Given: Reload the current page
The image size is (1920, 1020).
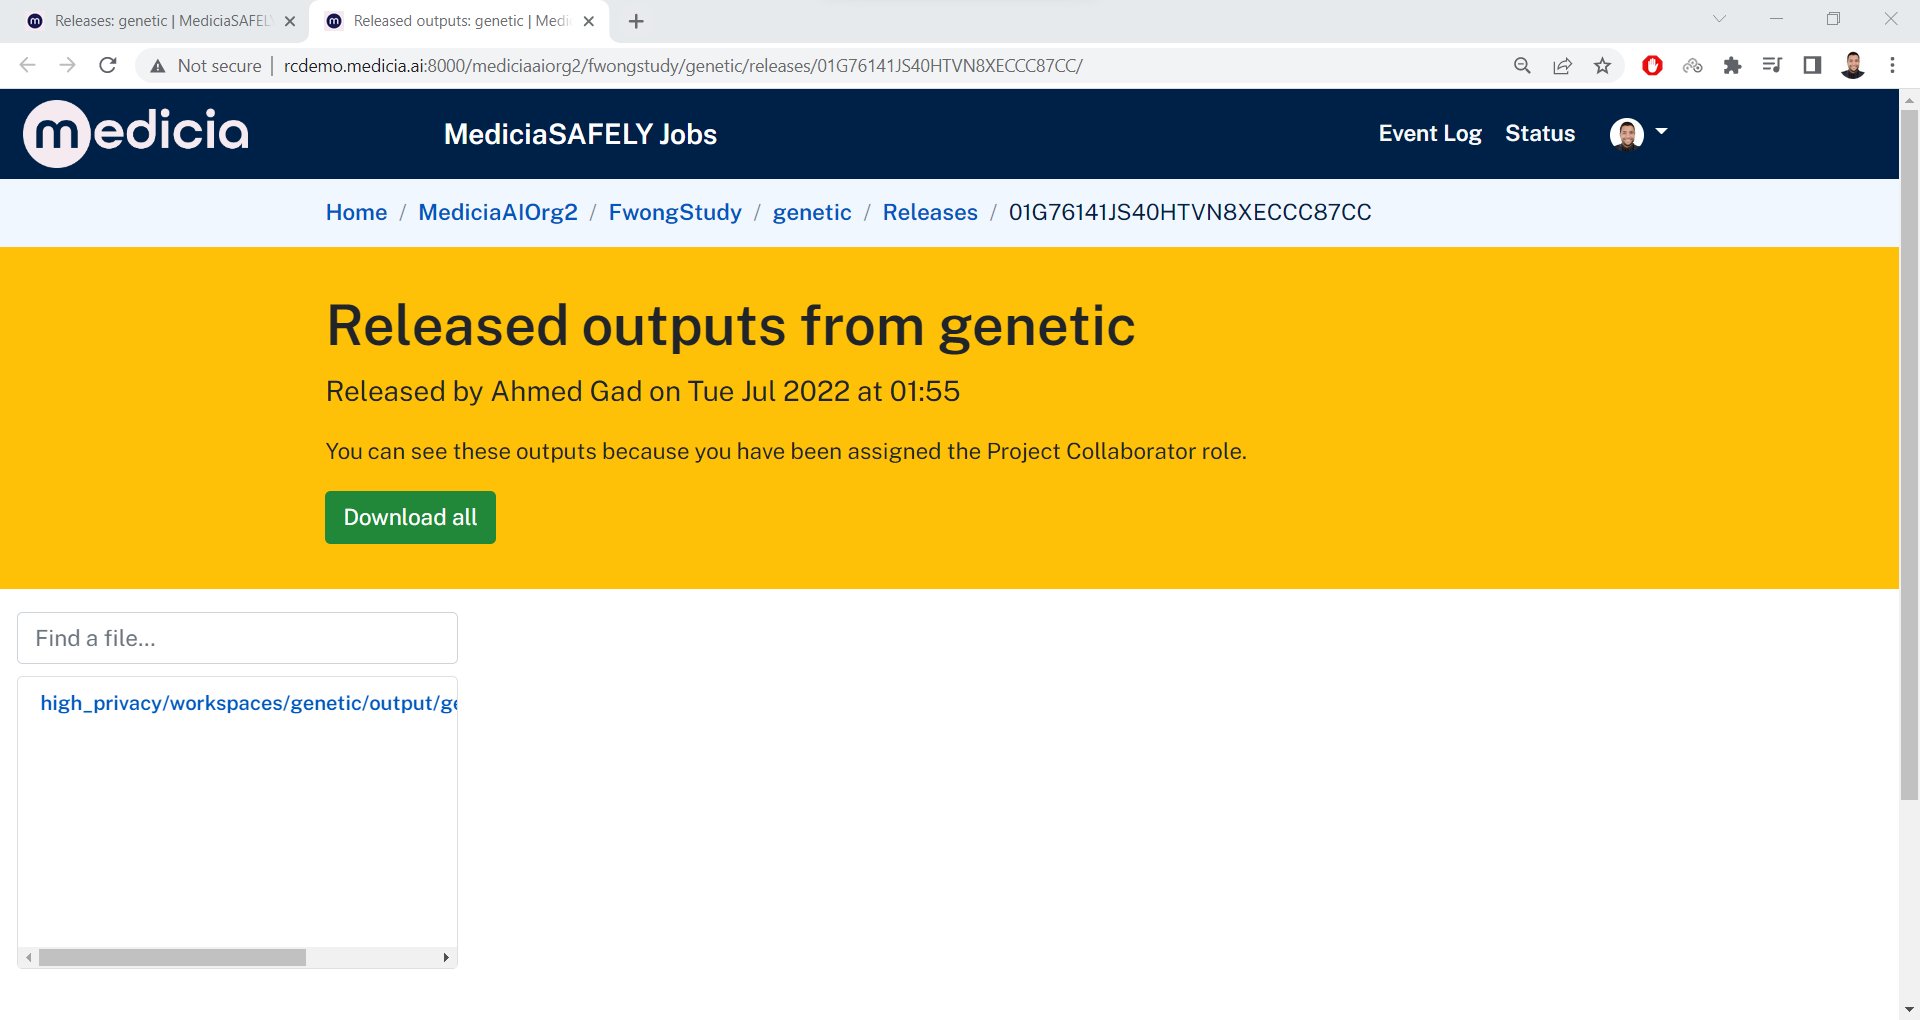Looking at the screenshot, I should coord(108,65).
